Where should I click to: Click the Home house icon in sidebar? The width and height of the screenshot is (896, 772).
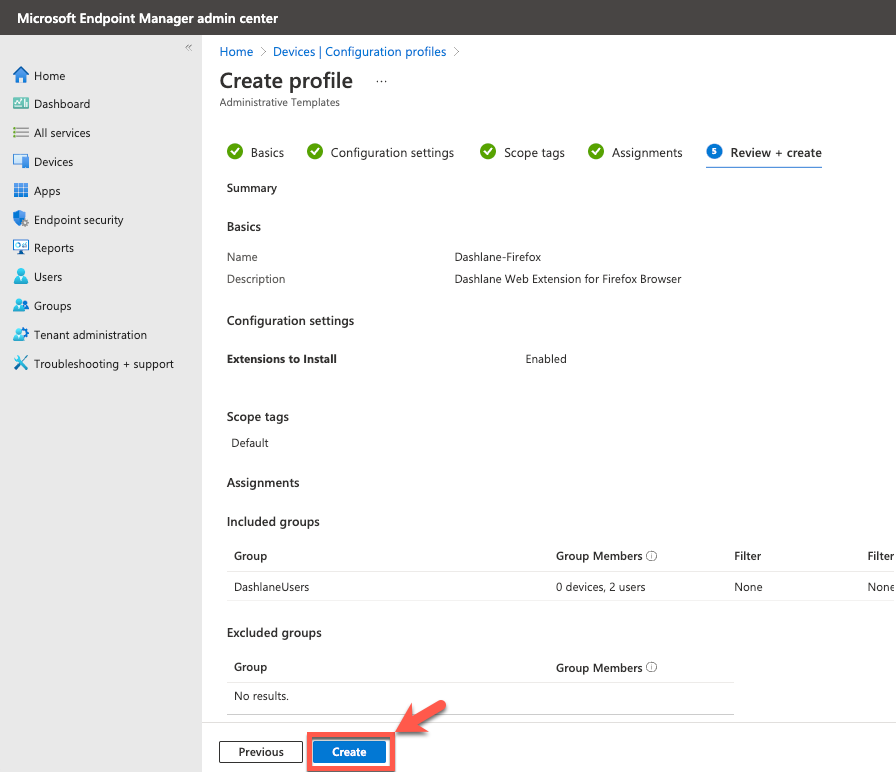[x=21, y=75]
